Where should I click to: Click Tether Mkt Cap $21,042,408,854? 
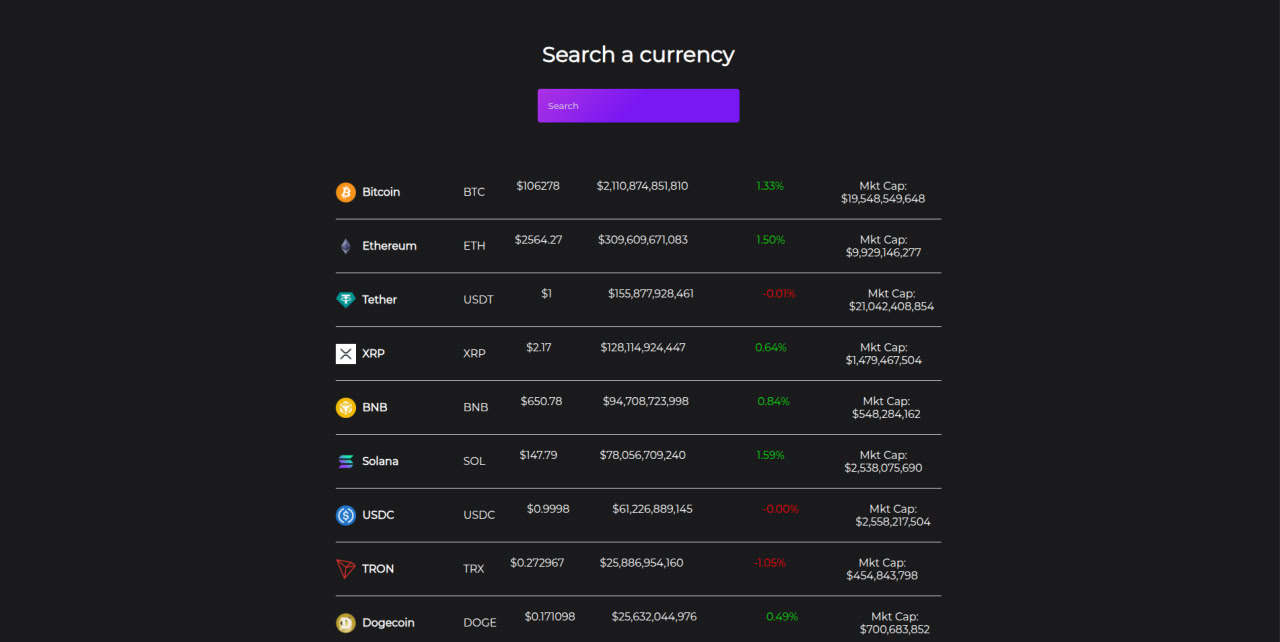tap(891, 300)
